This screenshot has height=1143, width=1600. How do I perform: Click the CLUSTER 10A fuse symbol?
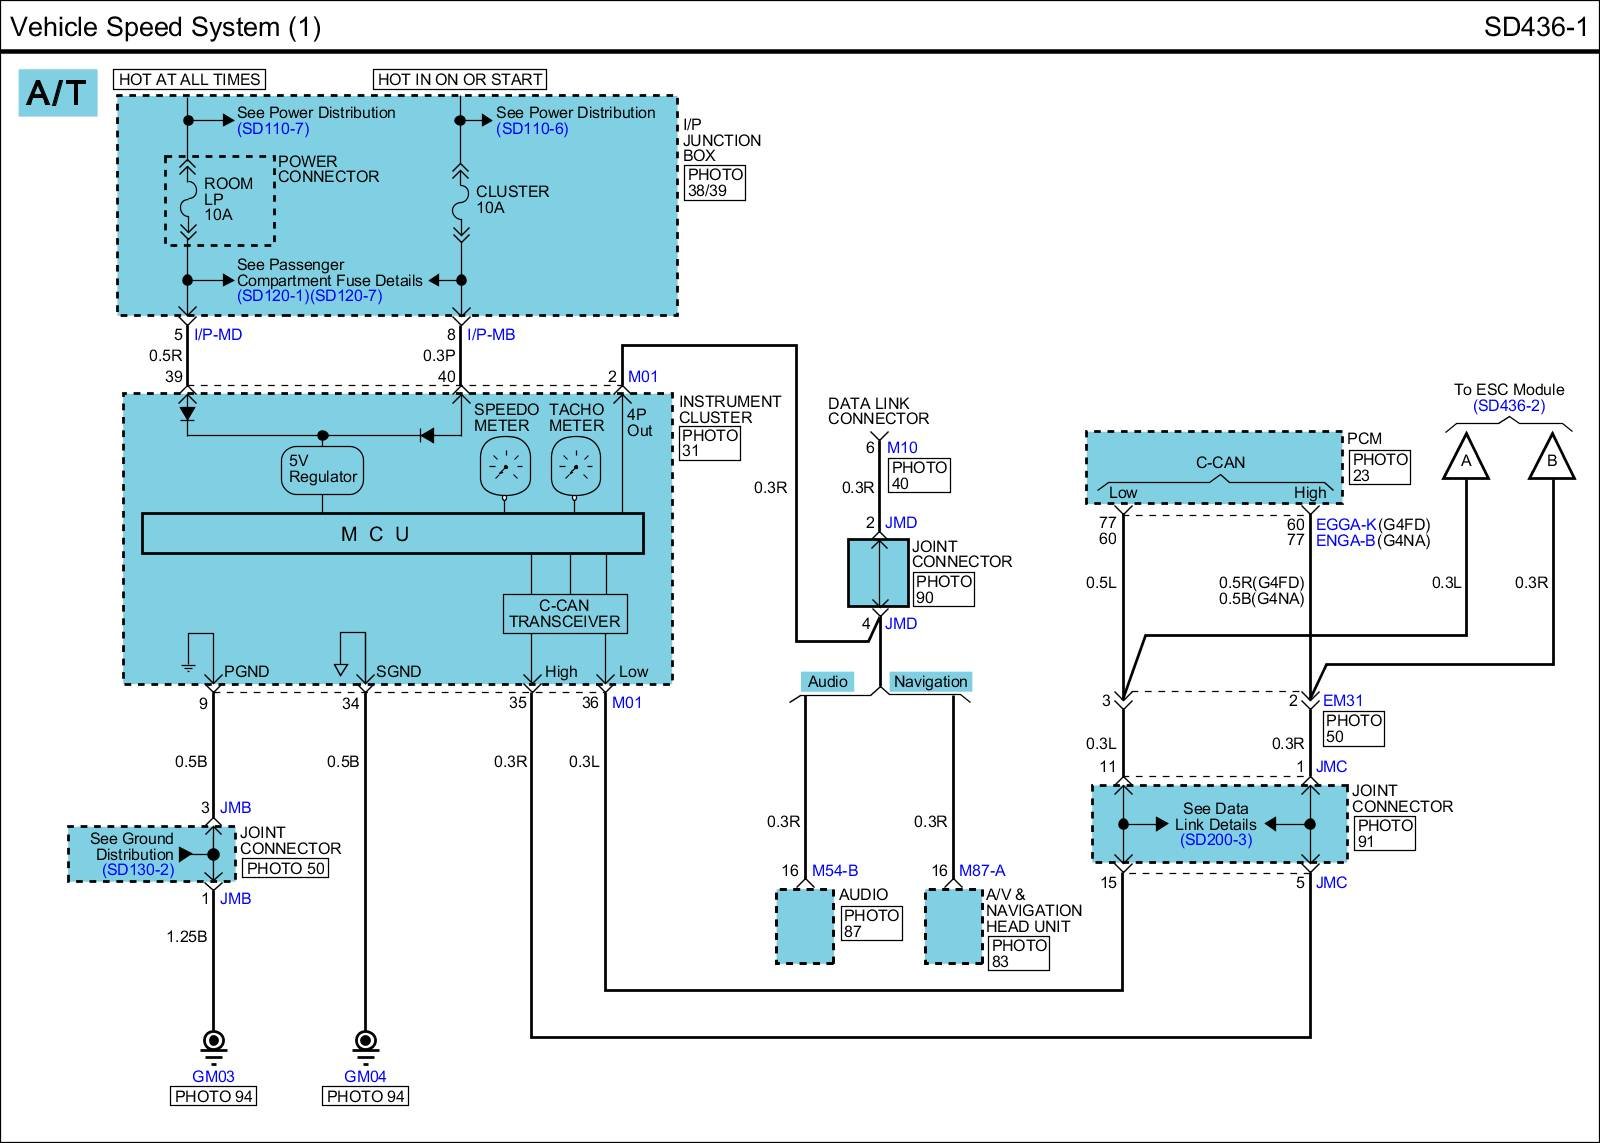[460, 199]
